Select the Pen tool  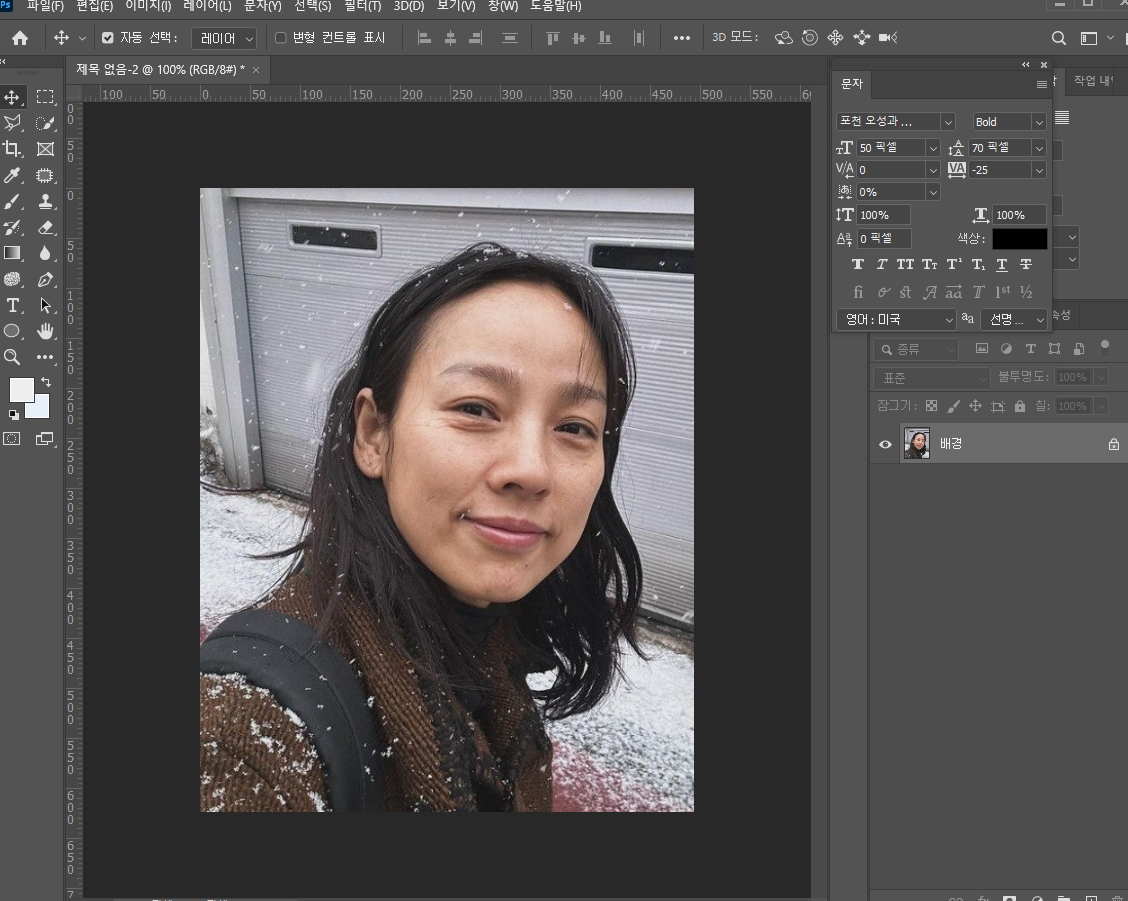[x=45, y=279]
